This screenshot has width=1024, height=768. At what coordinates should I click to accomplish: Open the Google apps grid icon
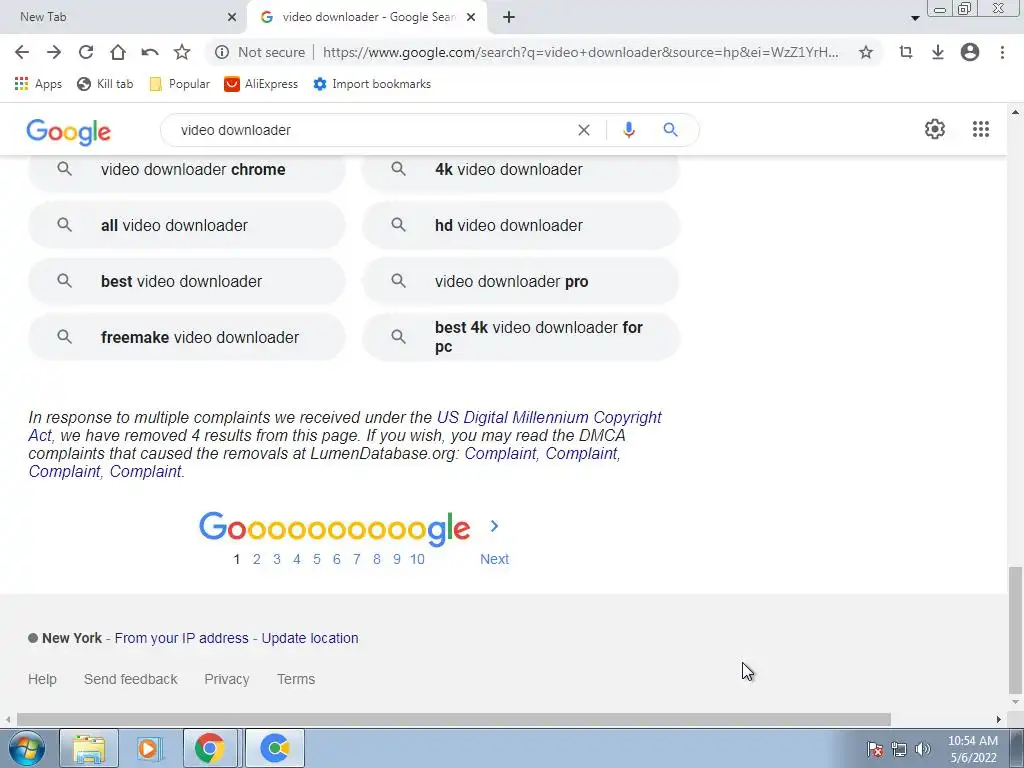[x=980, y=129]
